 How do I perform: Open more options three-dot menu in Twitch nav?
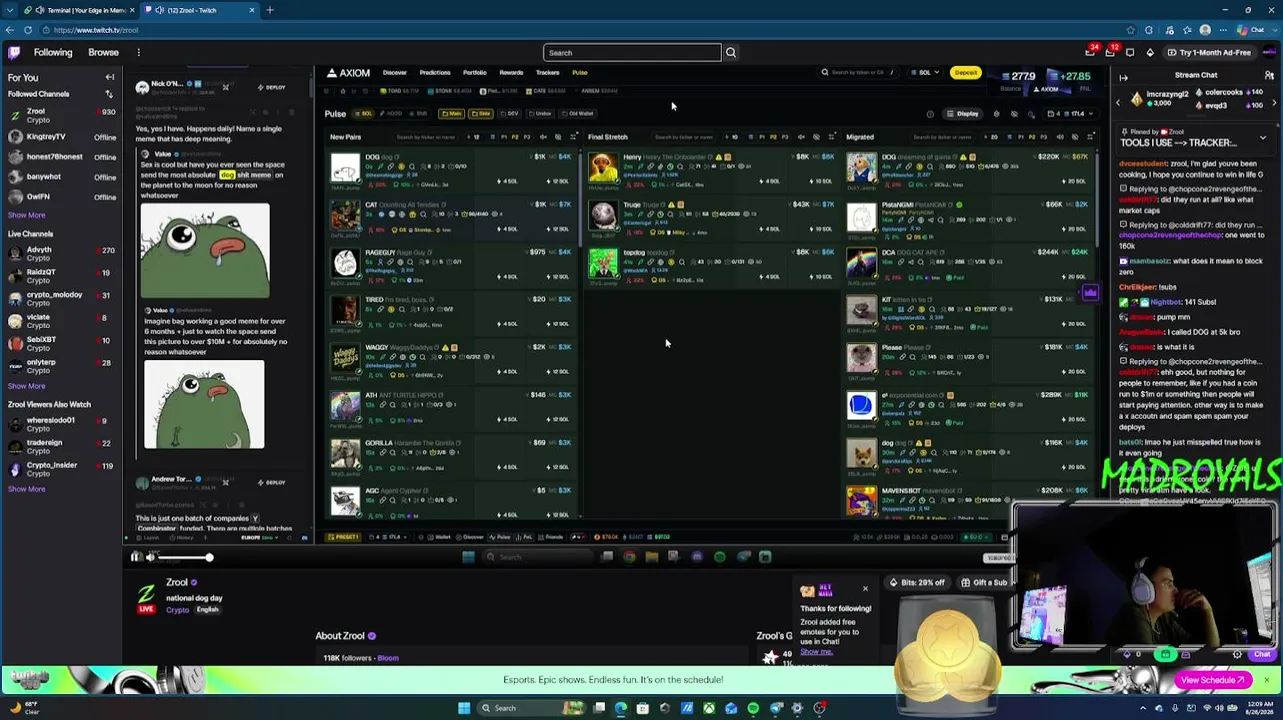[x=138, y=52]
